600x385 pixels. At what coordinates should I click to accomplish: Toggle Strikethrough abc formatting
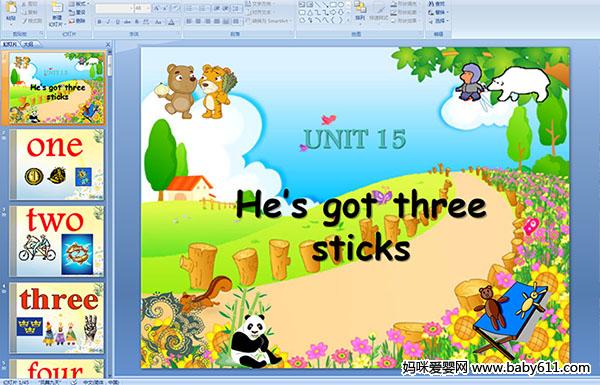[127, 22]
